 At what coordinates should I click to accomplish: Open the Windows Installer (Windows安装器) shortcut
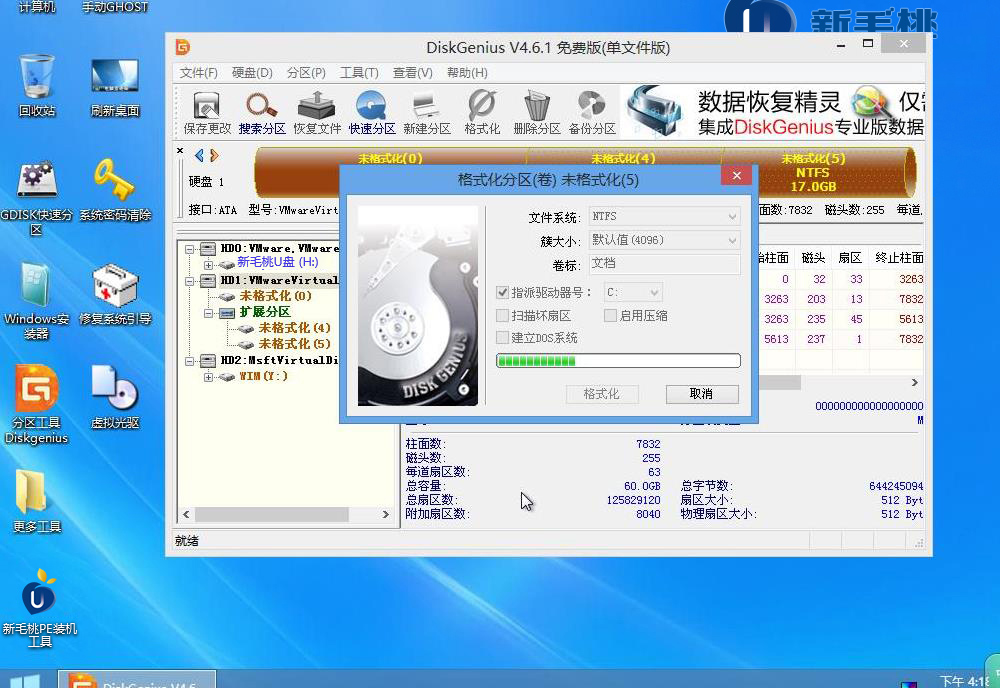tap(36, 301)
